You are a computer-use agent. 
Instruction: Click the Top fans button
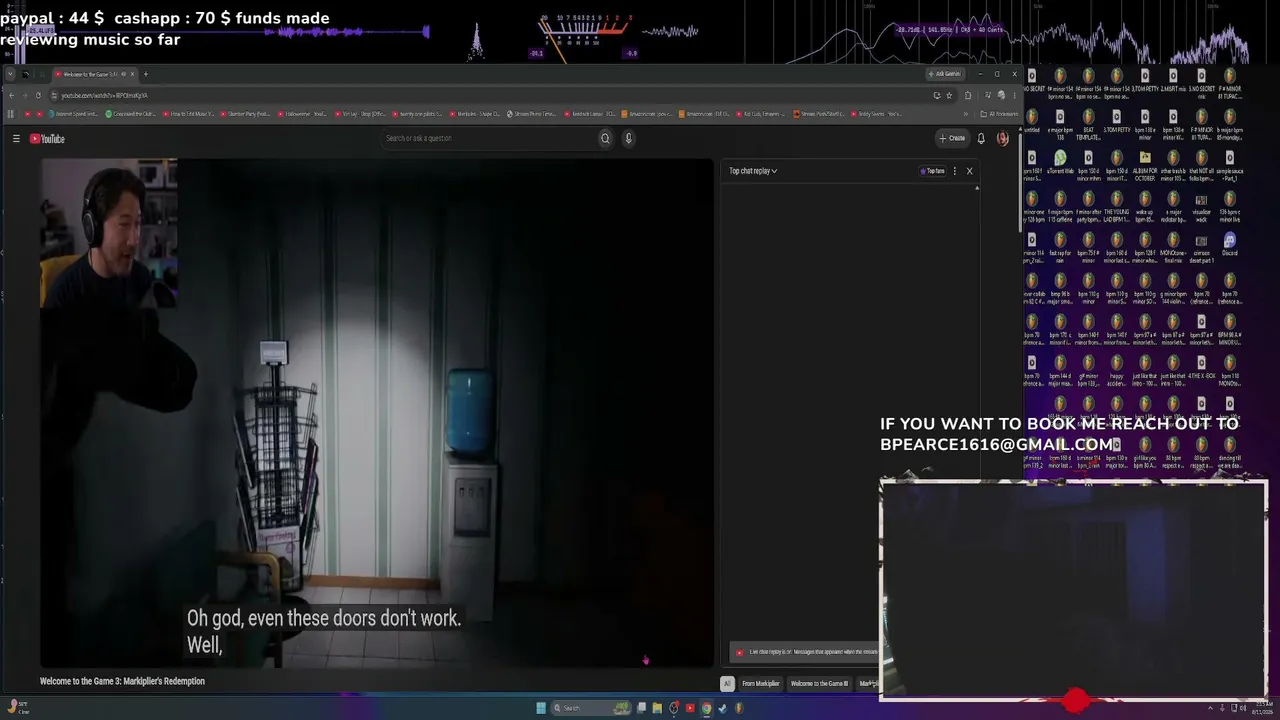click(x=933, y=171)
